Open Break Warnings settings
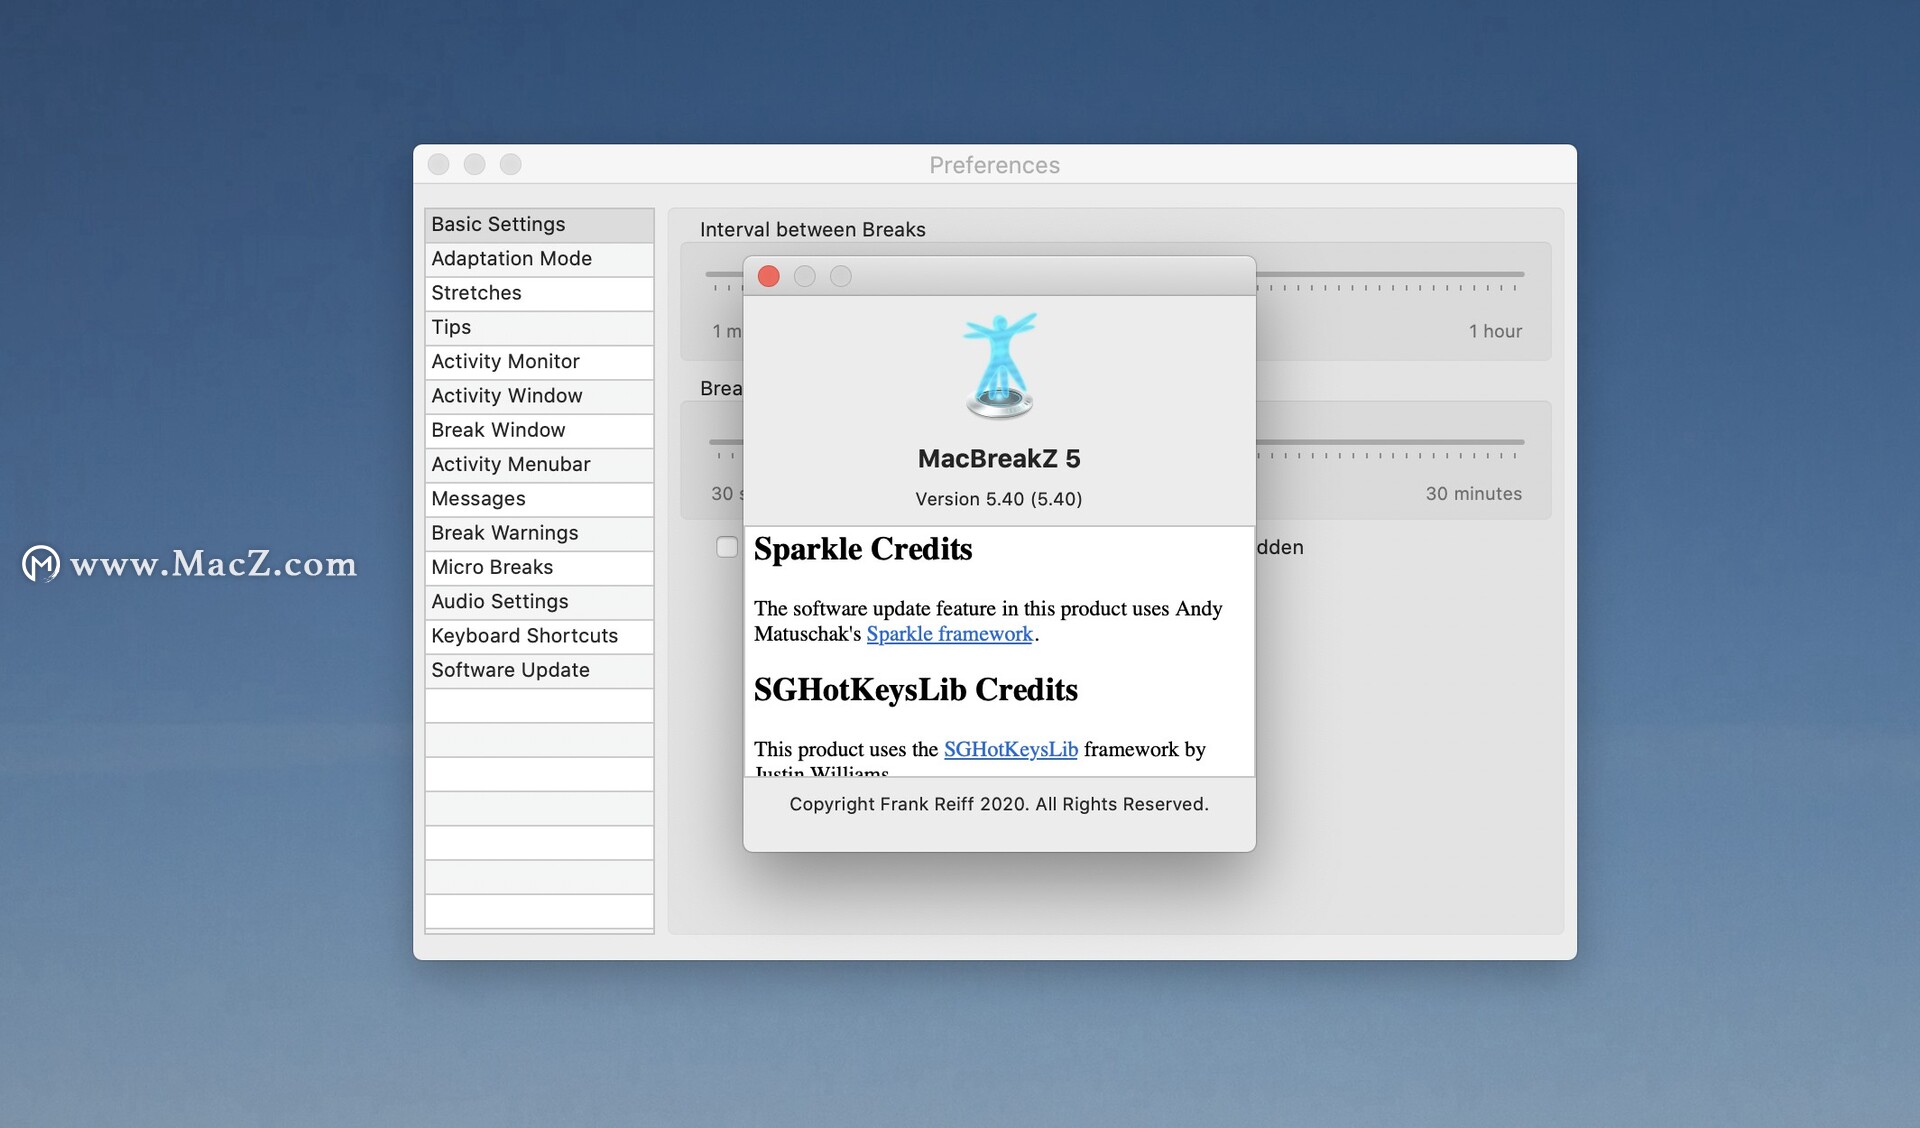1920x1128 pixels. coord(539,533)
